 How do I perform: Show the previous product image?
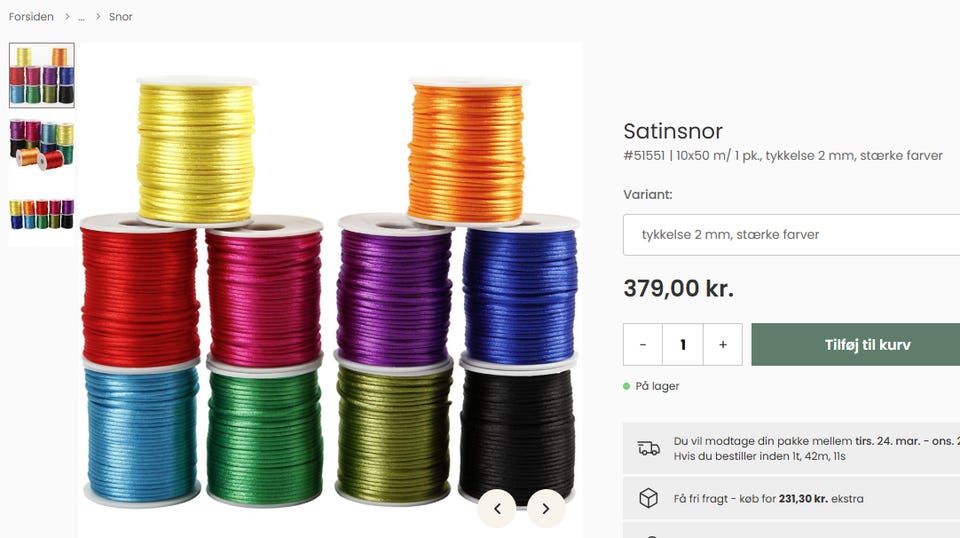coord(497,508)
